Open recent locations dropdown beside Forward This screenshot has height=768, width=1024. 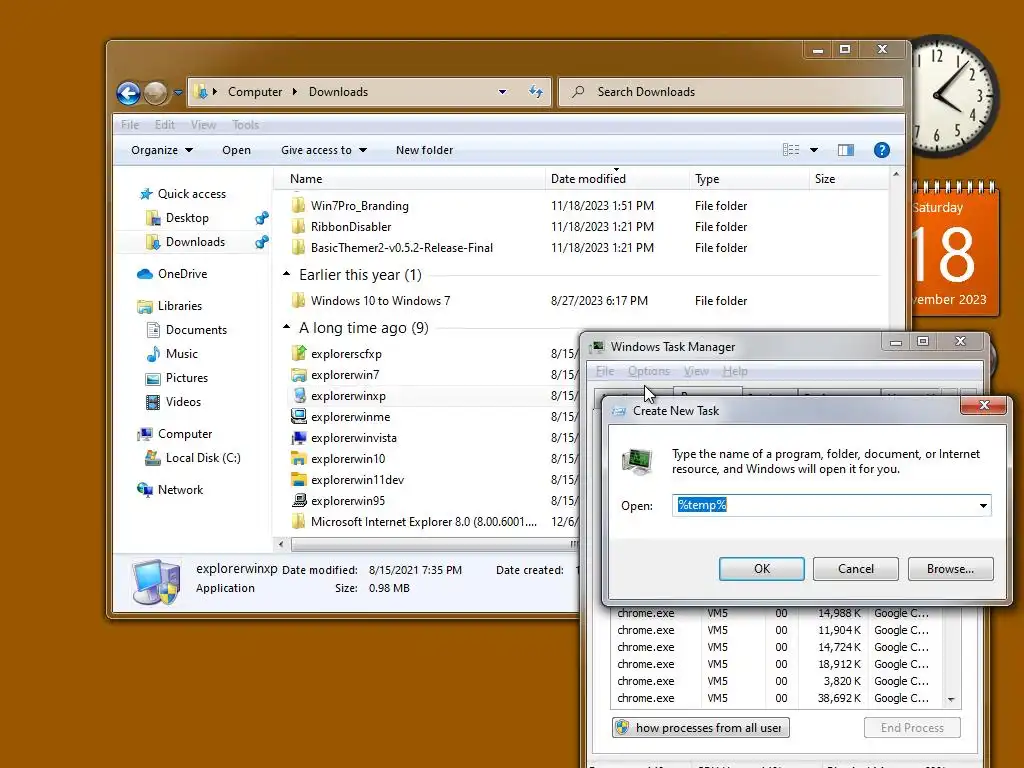(x=178, y=93)
